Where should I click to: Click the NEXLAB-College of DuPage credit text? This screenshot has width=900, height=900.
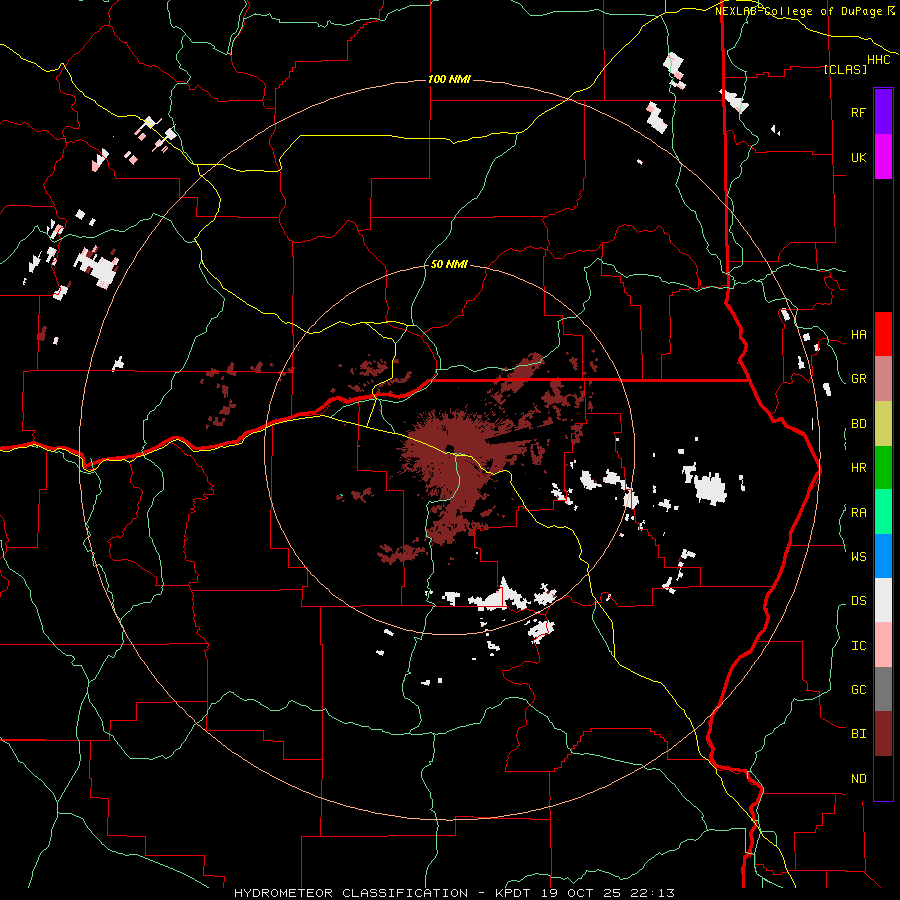coord(800,11)
